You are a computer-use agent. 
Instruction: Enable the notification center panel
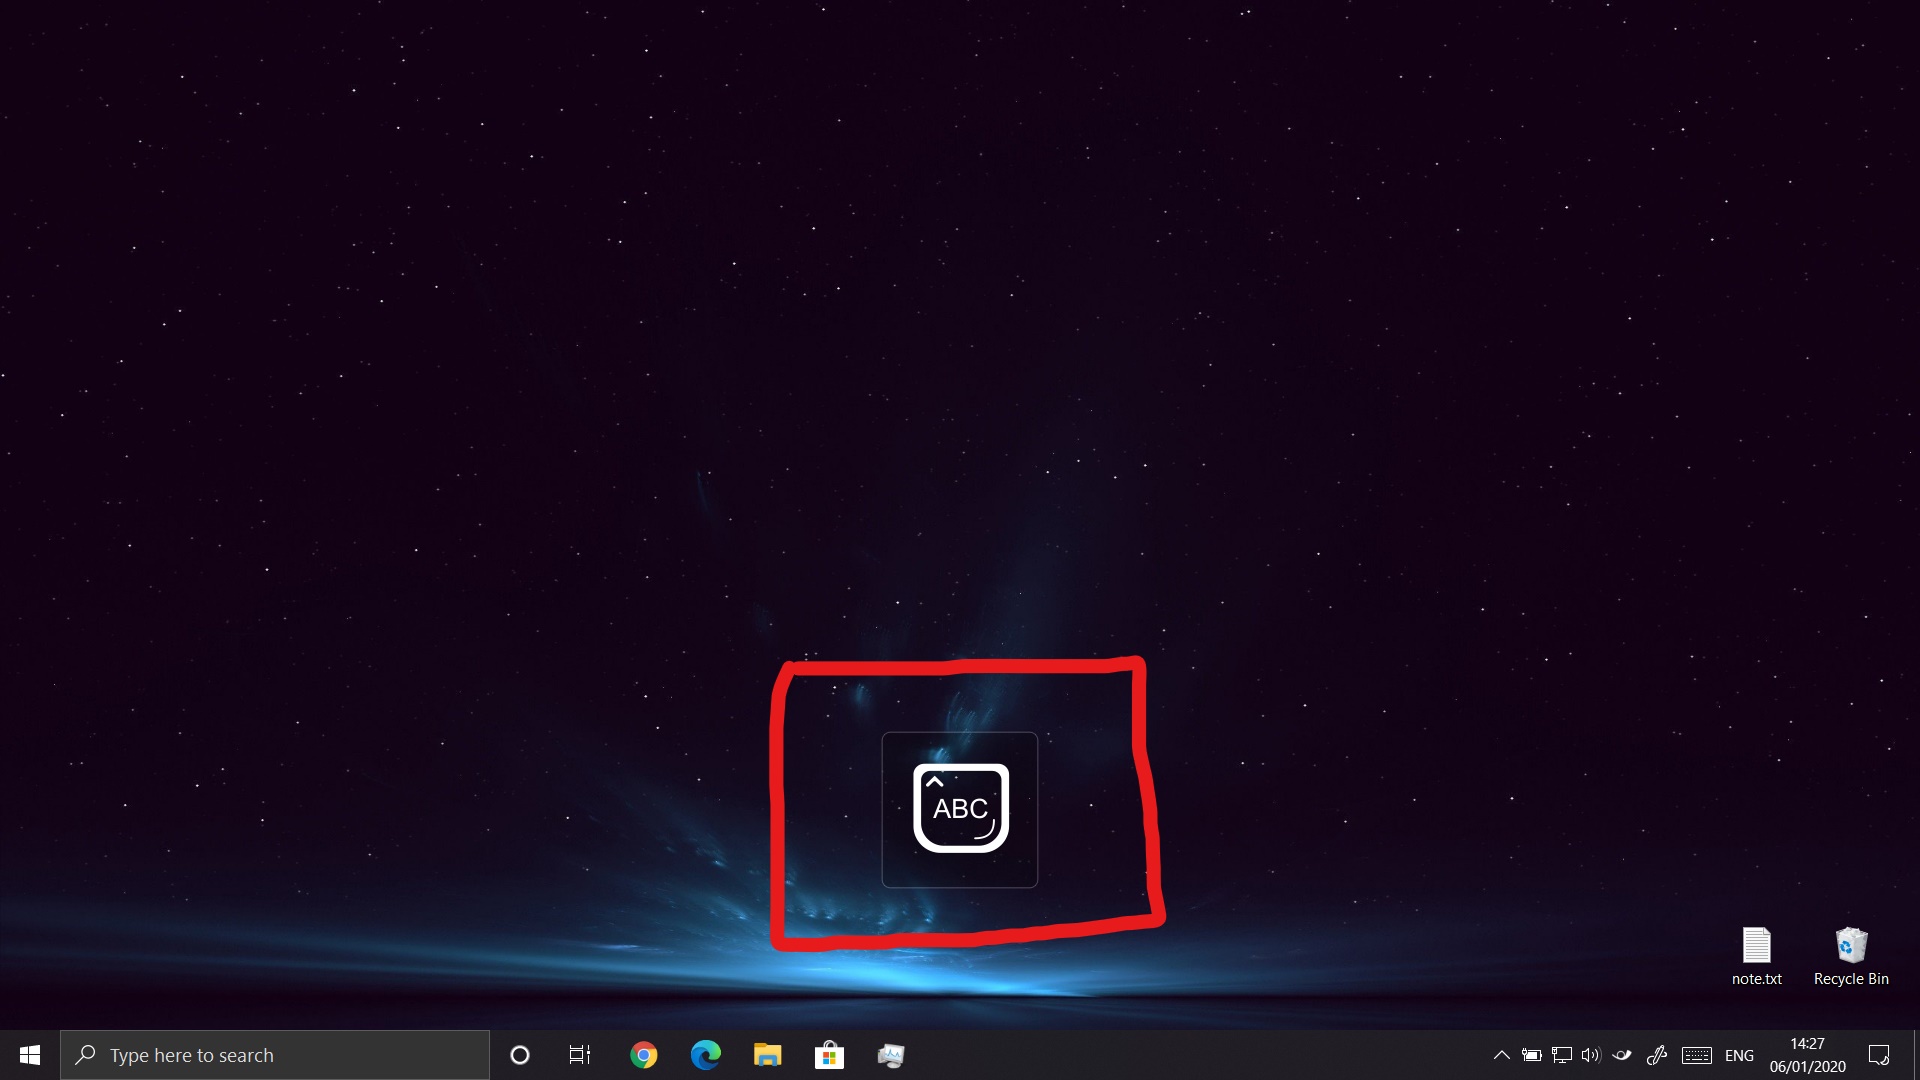[1878, 1055]
